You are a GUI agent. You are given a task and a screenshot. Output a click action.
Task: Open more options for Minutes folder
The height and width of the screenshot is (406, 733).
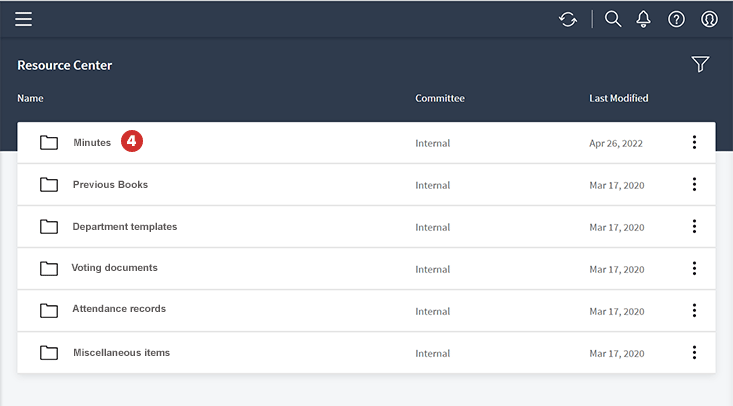[694, 143]
